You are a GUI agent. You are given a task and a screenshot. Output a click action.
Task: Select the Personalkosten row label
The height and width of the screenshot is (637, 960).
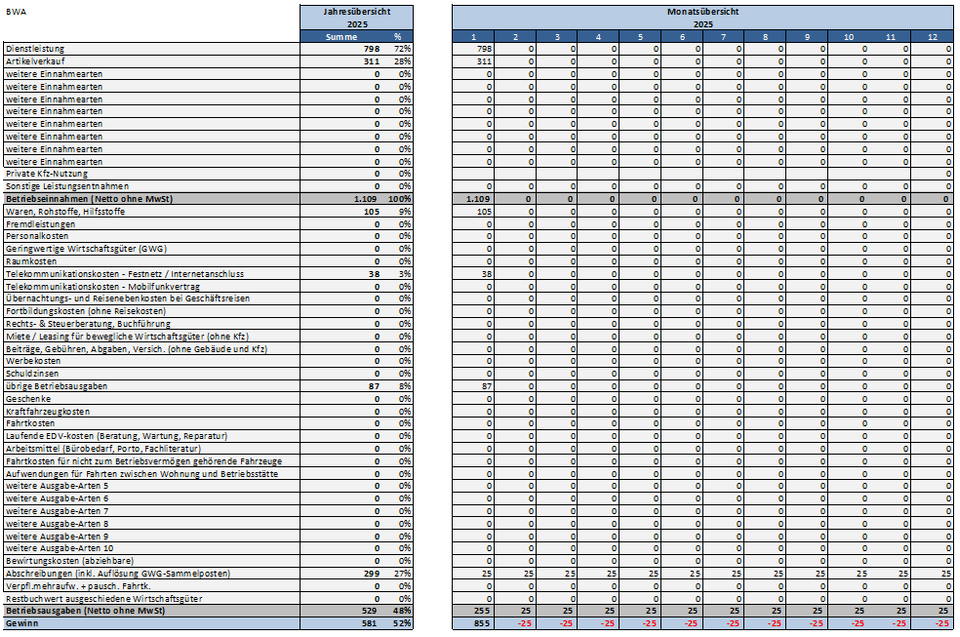37,236
